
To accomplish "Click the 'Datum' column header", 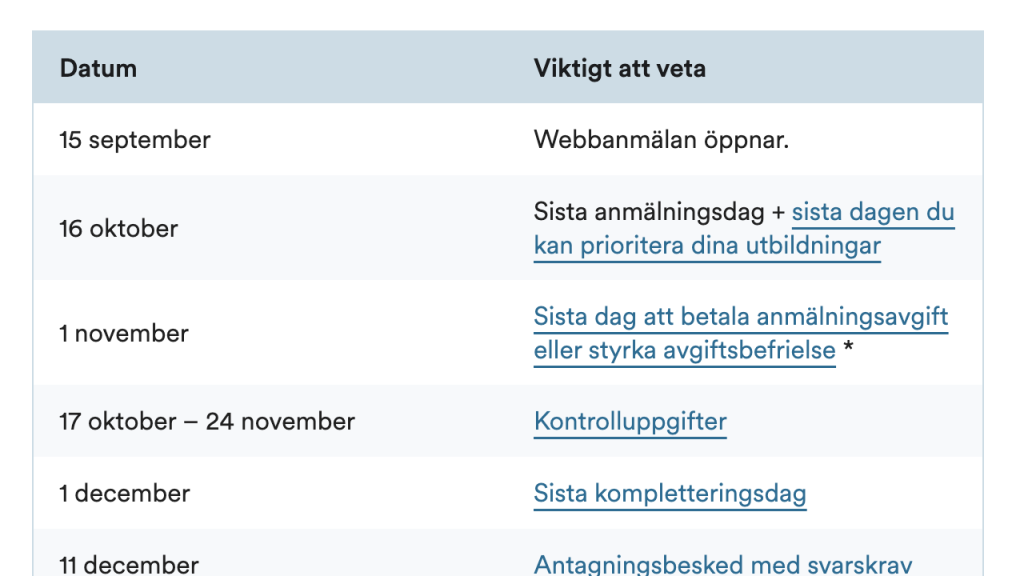I will point(99,69).
